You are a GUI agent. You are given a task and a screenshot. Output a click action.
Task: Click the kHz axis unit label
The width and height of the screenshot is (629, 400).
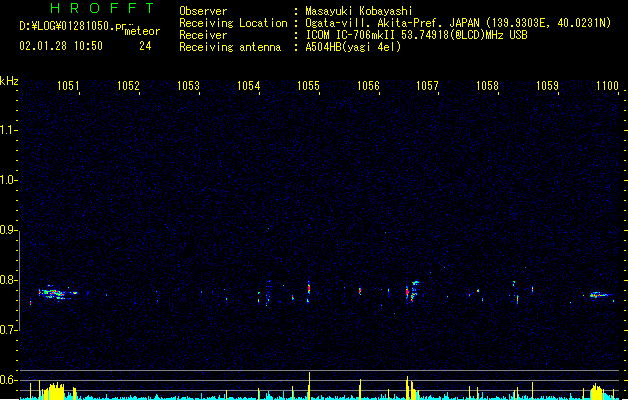(x=9, y=81)
